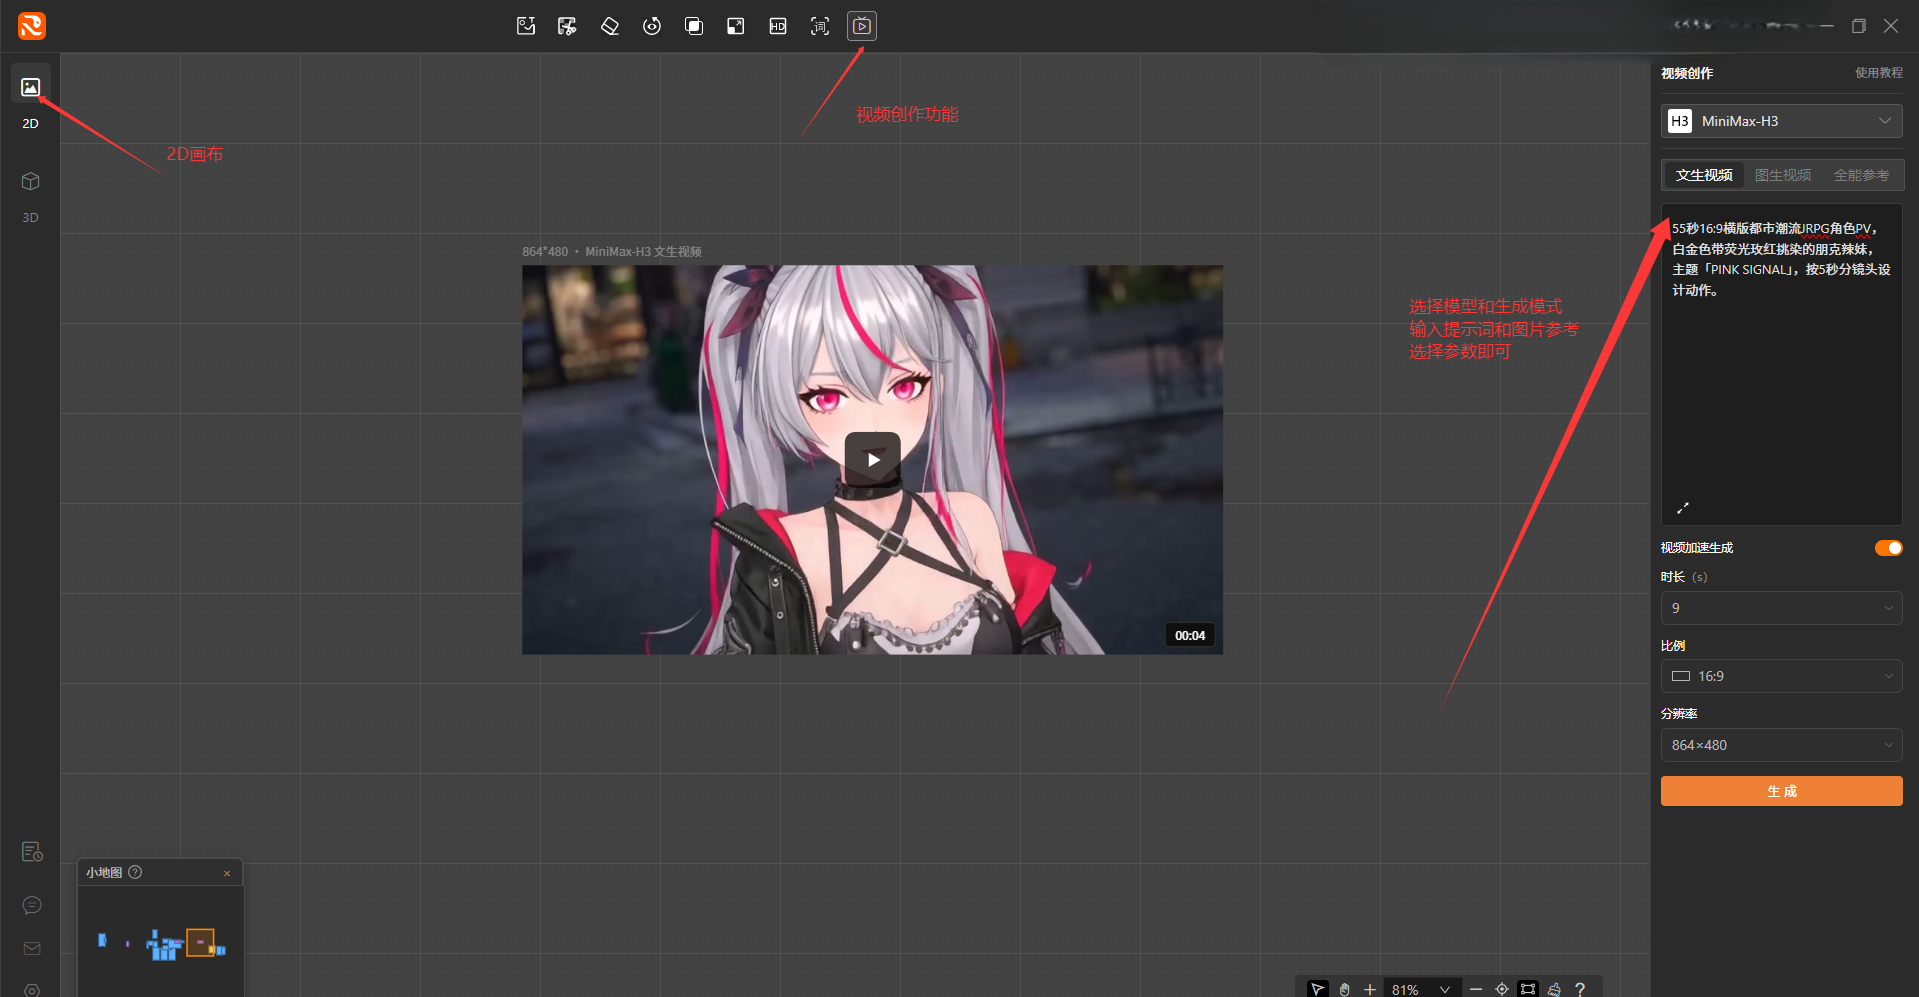Click the prompt extraction icon in toolbar
The height and width of the screenshot is (997, 1919).
click(x=820, y=26)
